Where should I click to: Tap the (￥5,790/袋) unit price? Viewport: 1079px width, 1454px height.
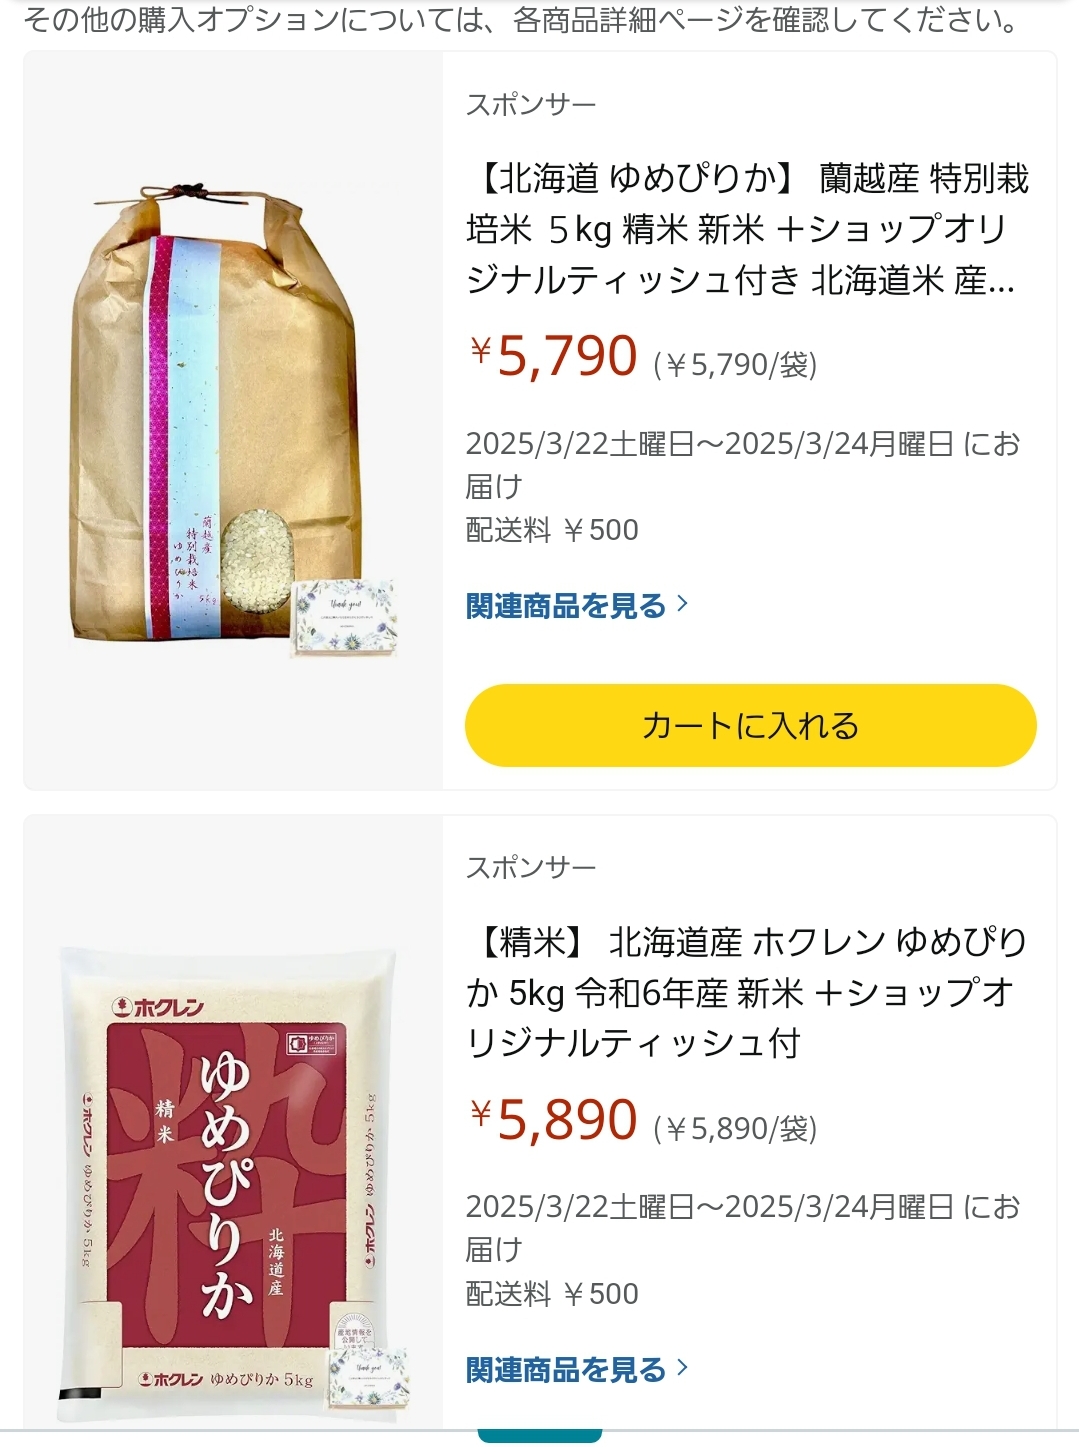pos(735,365)
